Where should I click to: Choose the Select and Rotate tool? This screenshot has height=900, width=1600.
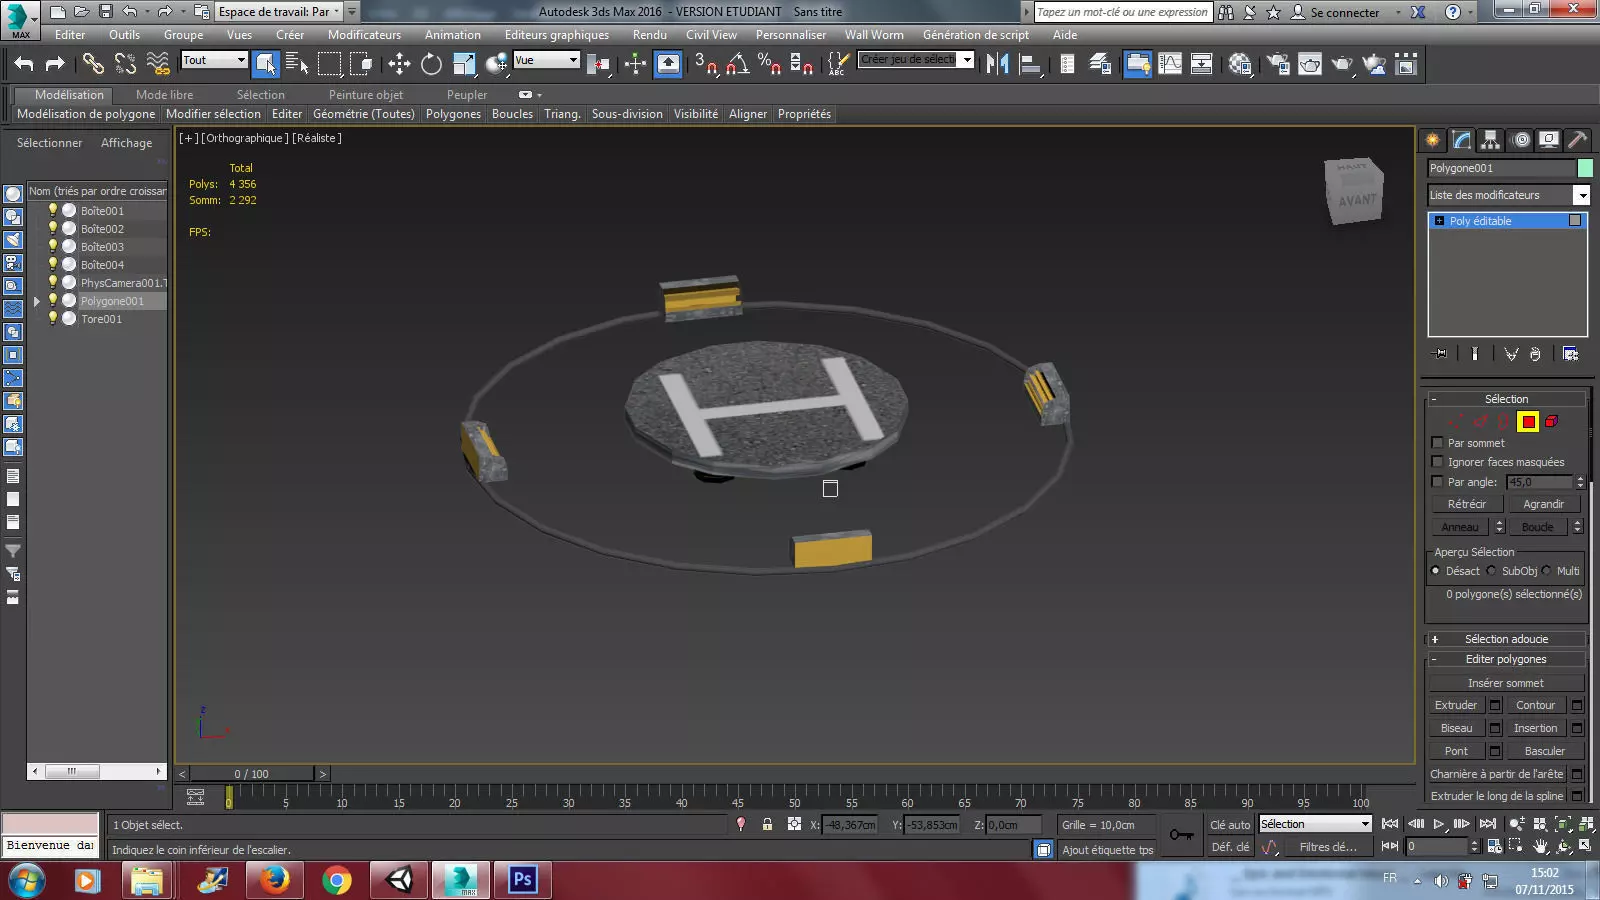[x=431, y=64]
